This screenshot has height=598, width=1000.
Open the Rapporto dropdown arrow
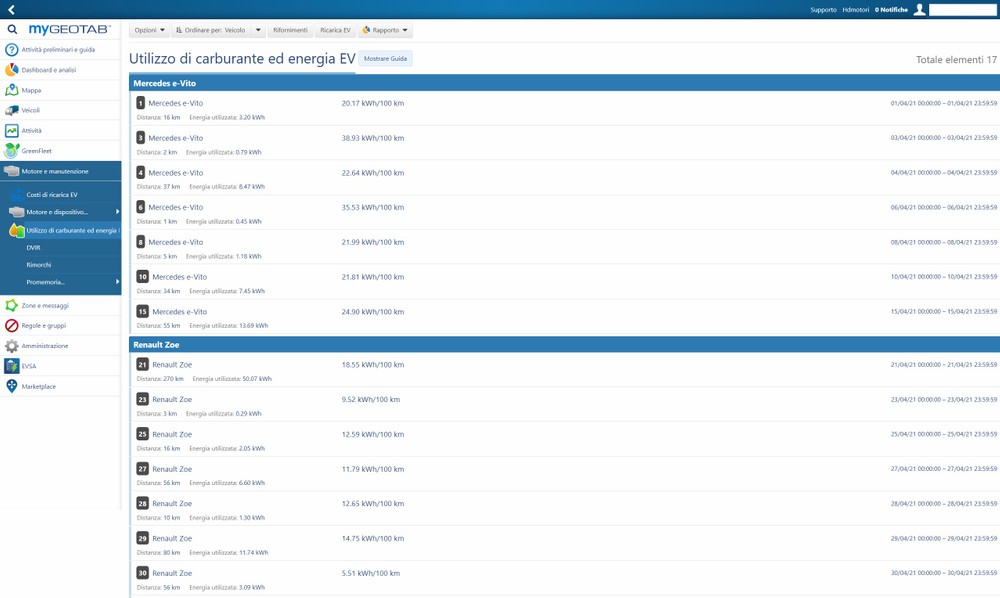pos(405,30)
